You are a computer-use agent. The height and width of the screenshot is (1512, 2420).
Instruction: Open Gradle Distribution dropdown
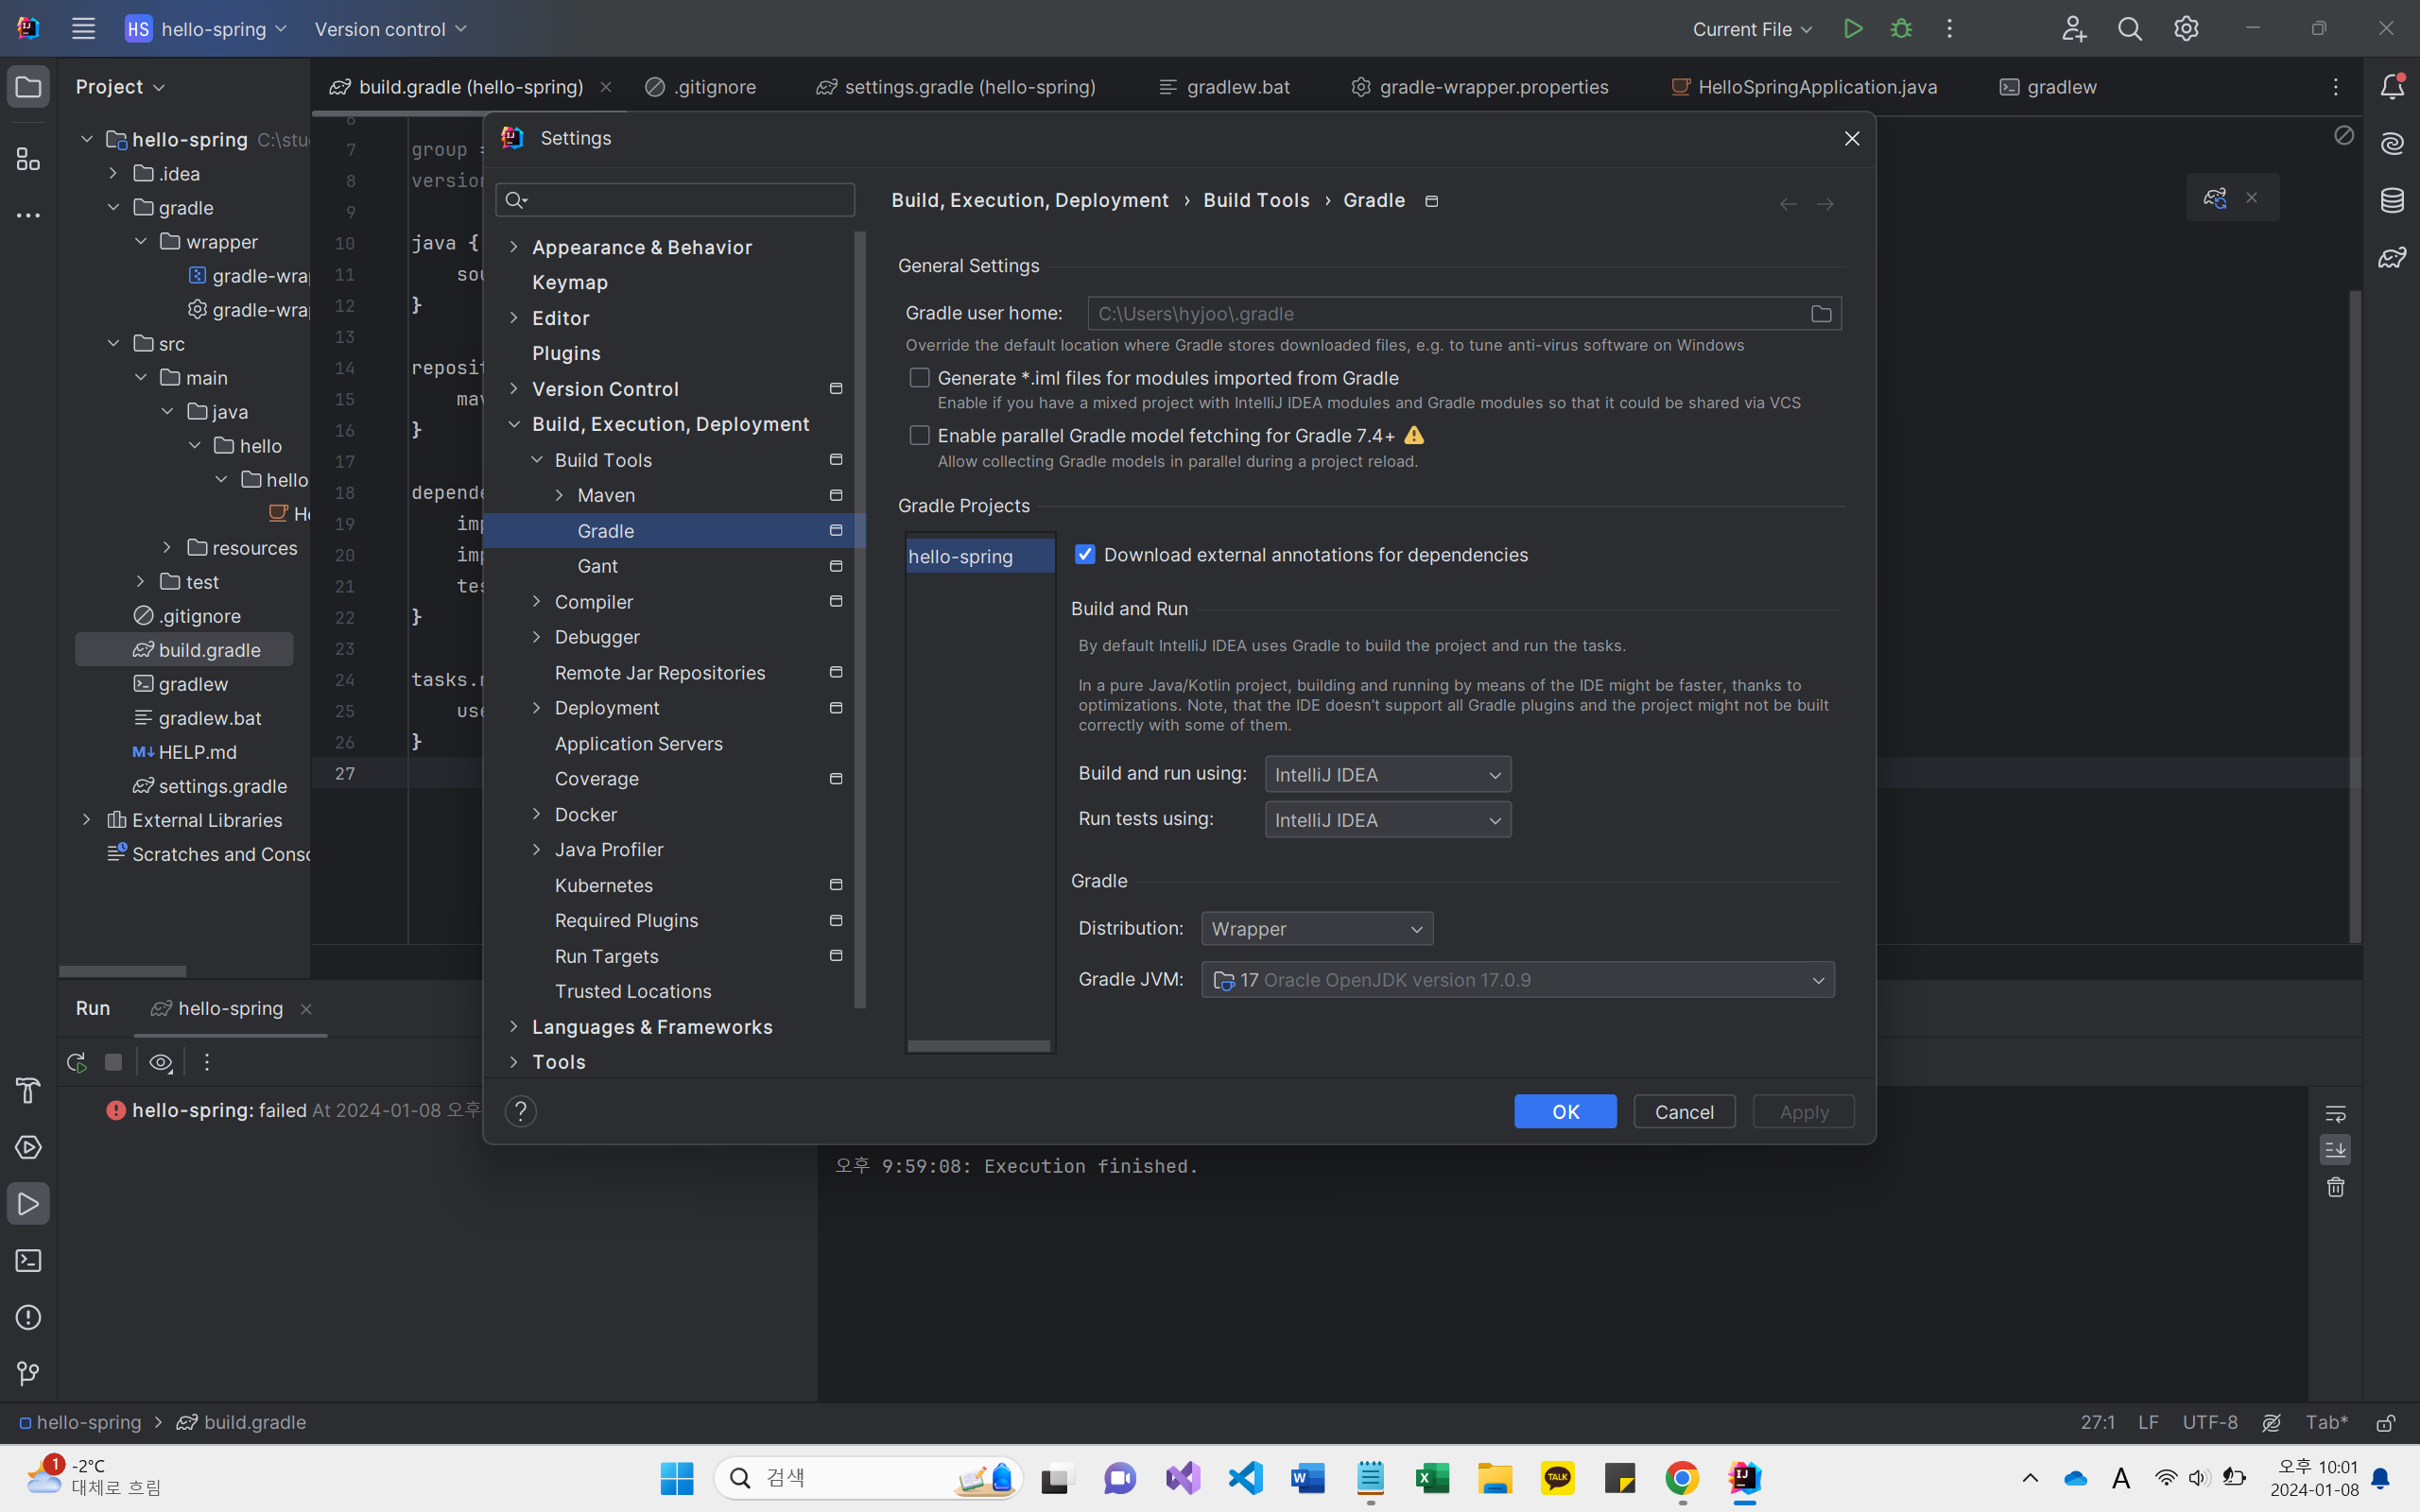pos(1317,929)
